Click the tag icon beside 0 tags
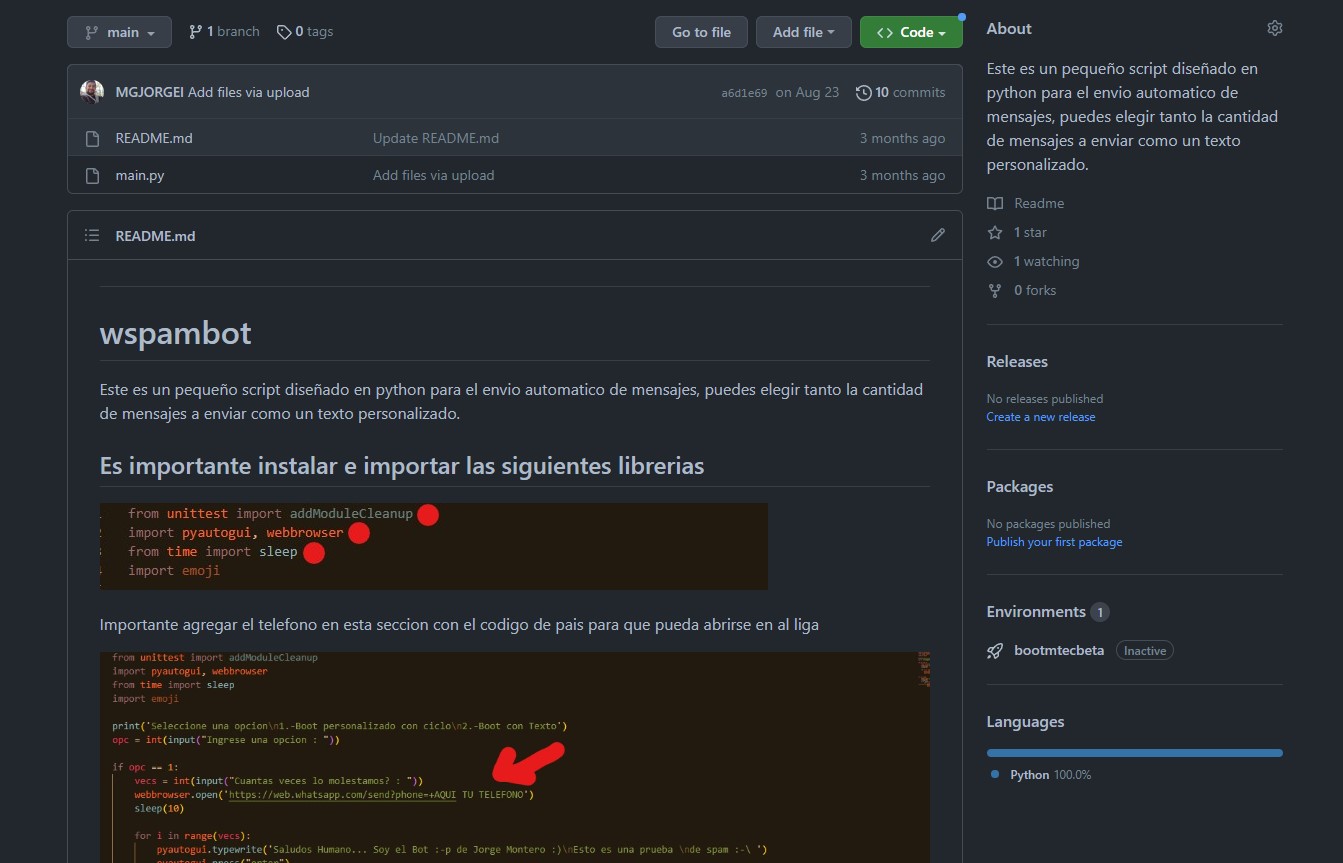The width and height of the screenshot is (1343, 863). pos(284,32)
